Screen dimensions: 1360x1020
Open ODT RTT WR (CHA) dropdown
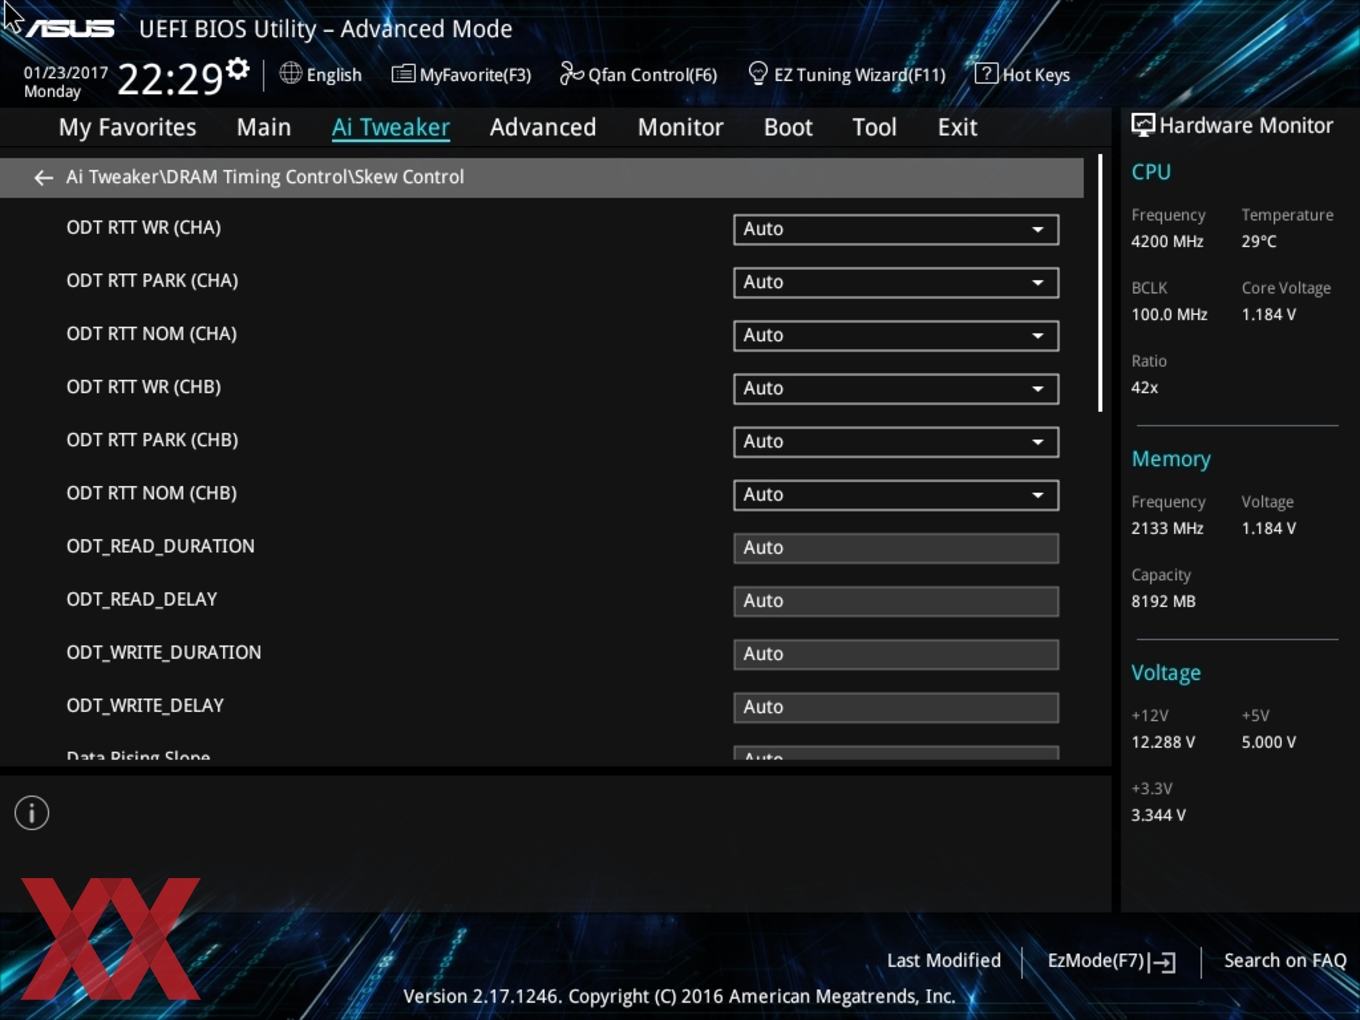click(896, 229)
